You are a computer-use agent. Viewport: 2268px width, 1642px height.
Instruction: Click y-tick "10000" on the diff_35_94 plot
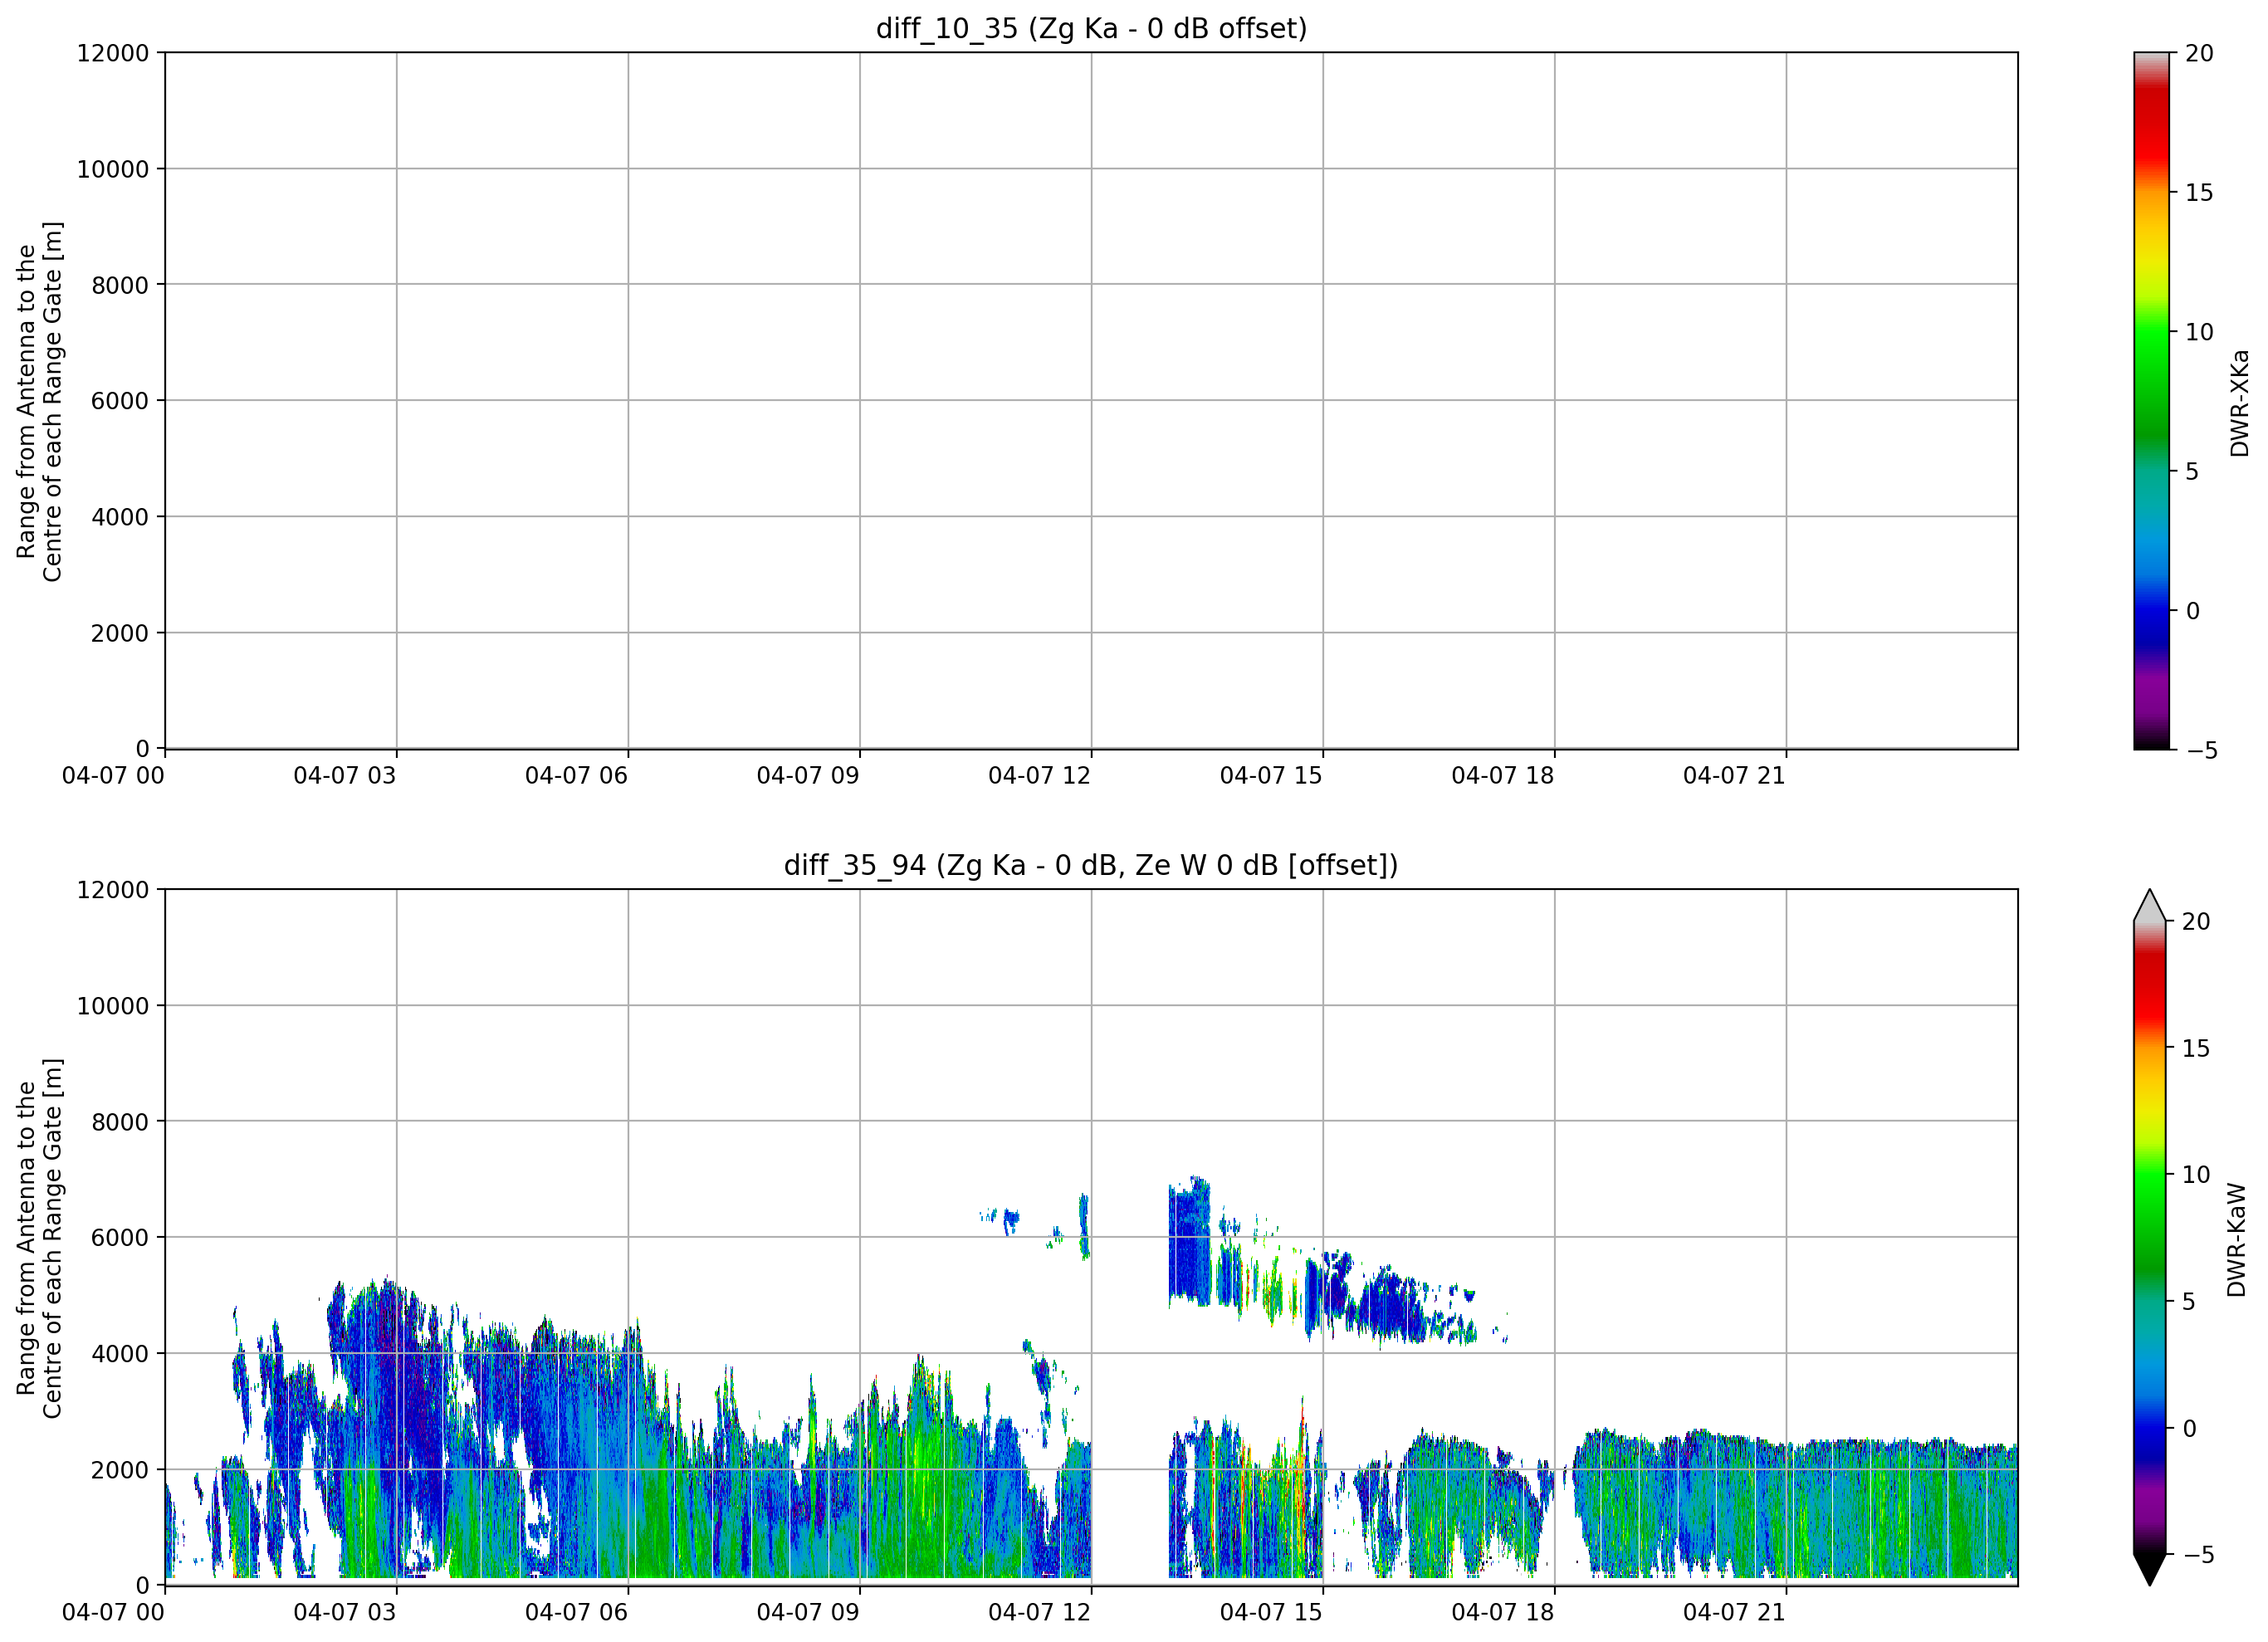(x=113, y=1006)
